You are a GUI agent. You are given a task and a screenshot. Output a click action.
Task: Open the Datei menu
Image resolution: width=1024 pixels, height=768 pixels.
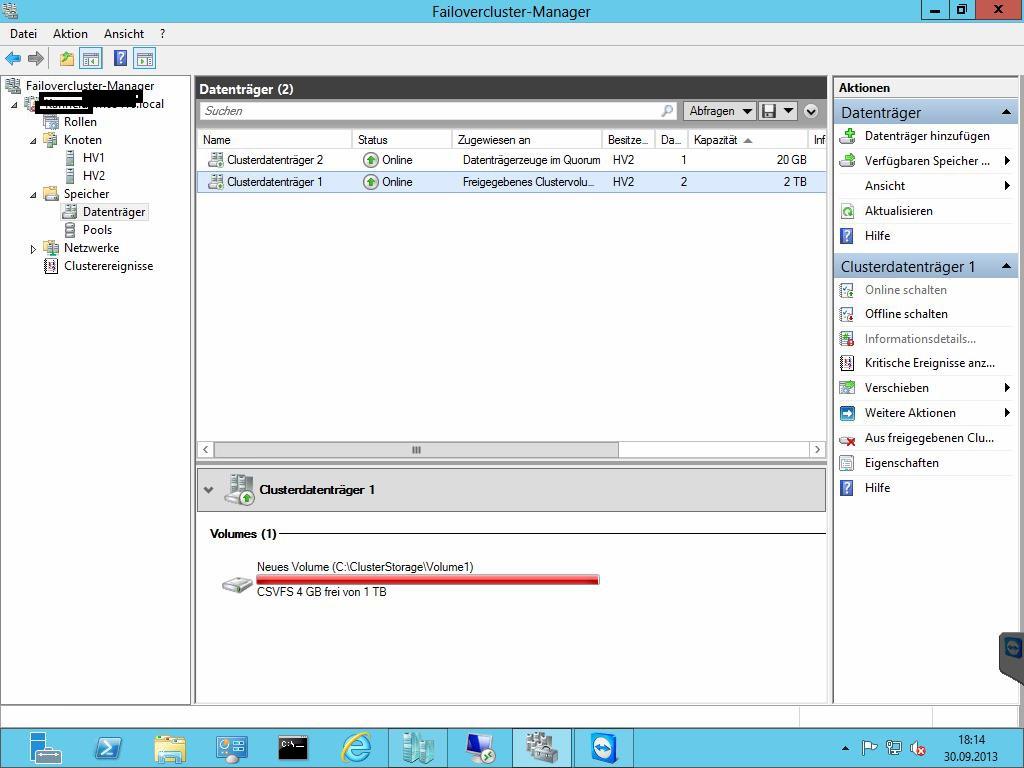24,34
